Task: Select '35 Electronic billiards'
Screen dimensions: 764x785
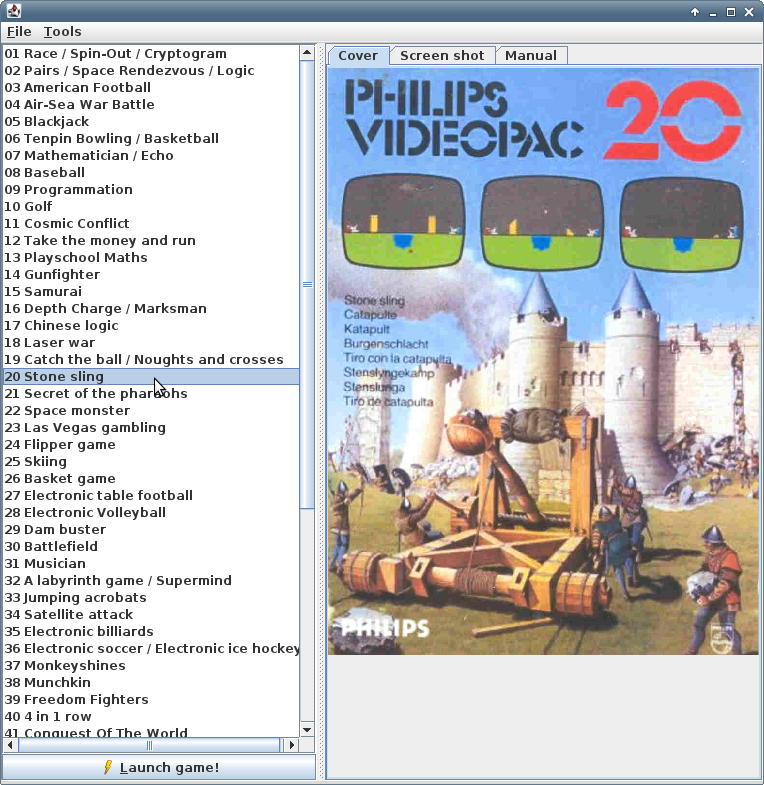Action: [x=151, y=632]
